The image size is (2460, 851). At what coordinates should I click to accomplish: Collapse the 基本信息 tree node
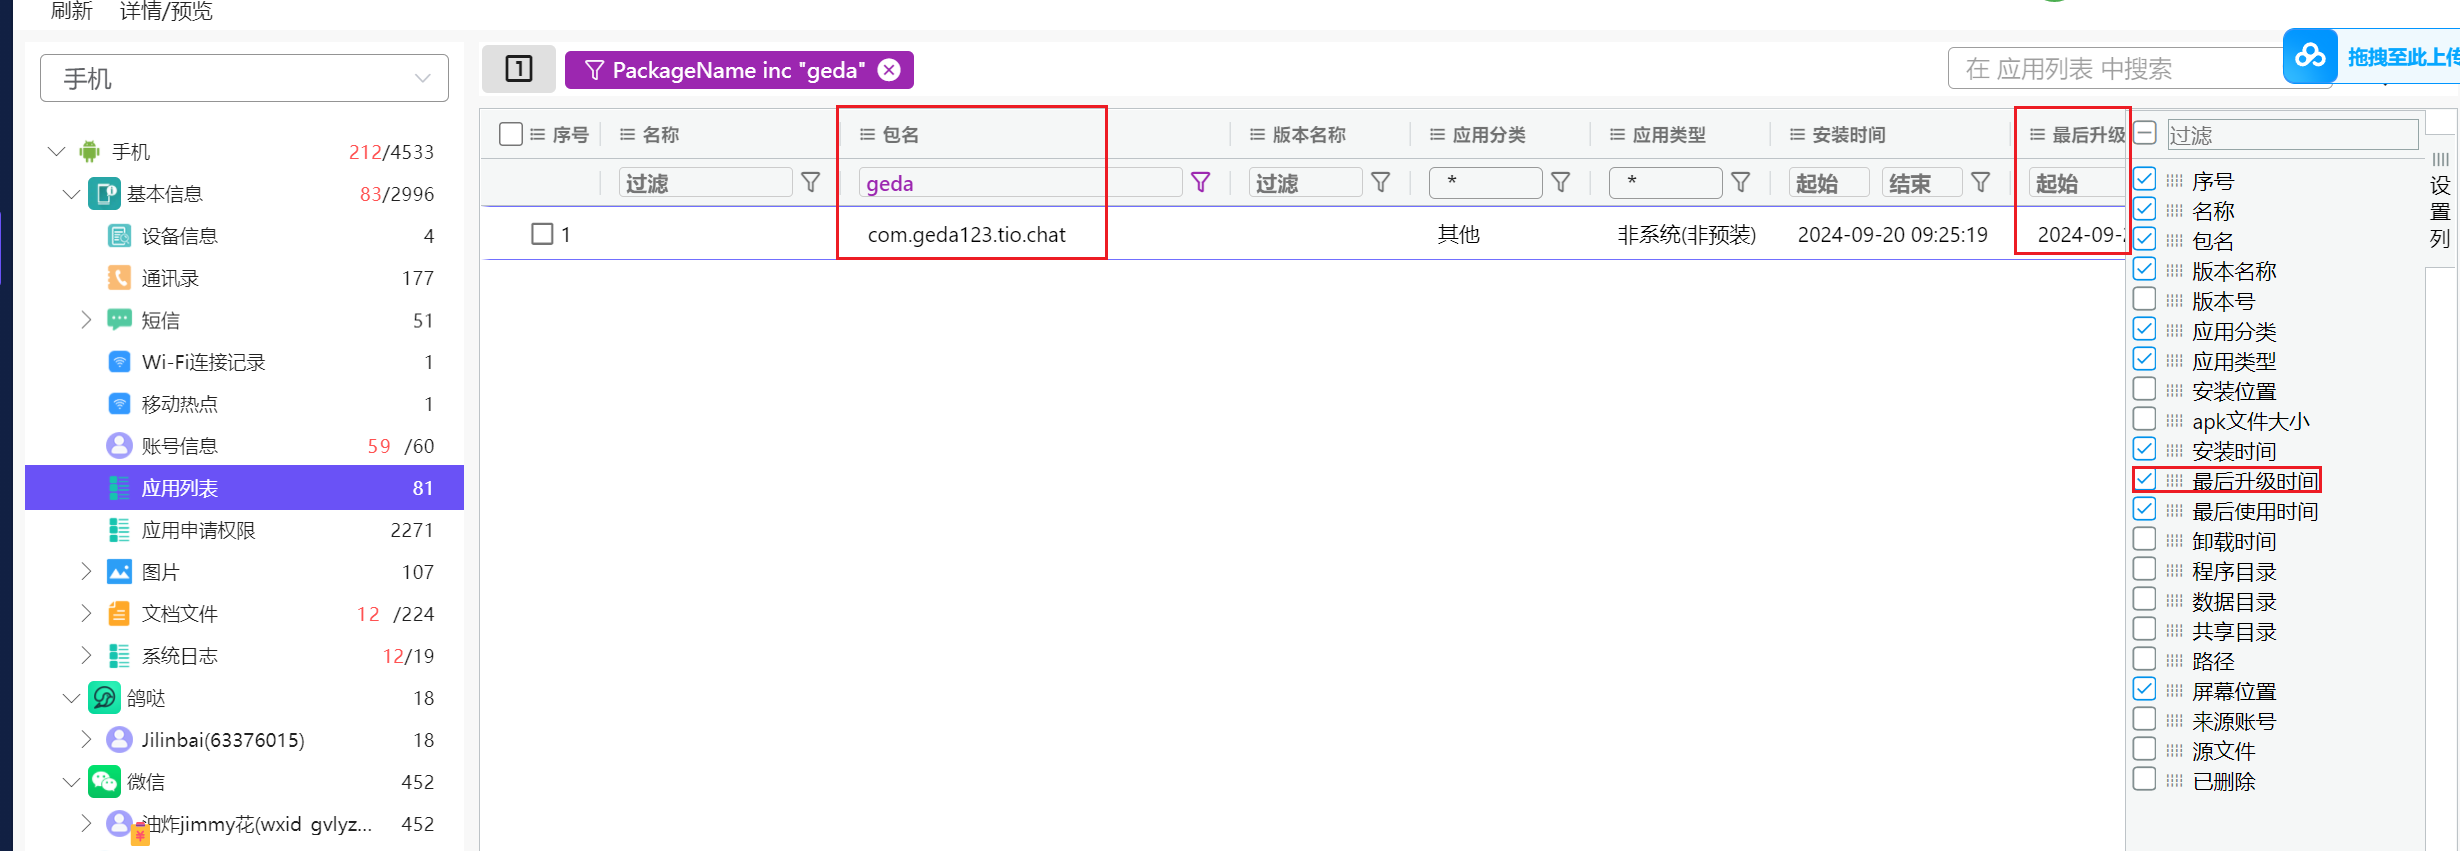[71, 194]
